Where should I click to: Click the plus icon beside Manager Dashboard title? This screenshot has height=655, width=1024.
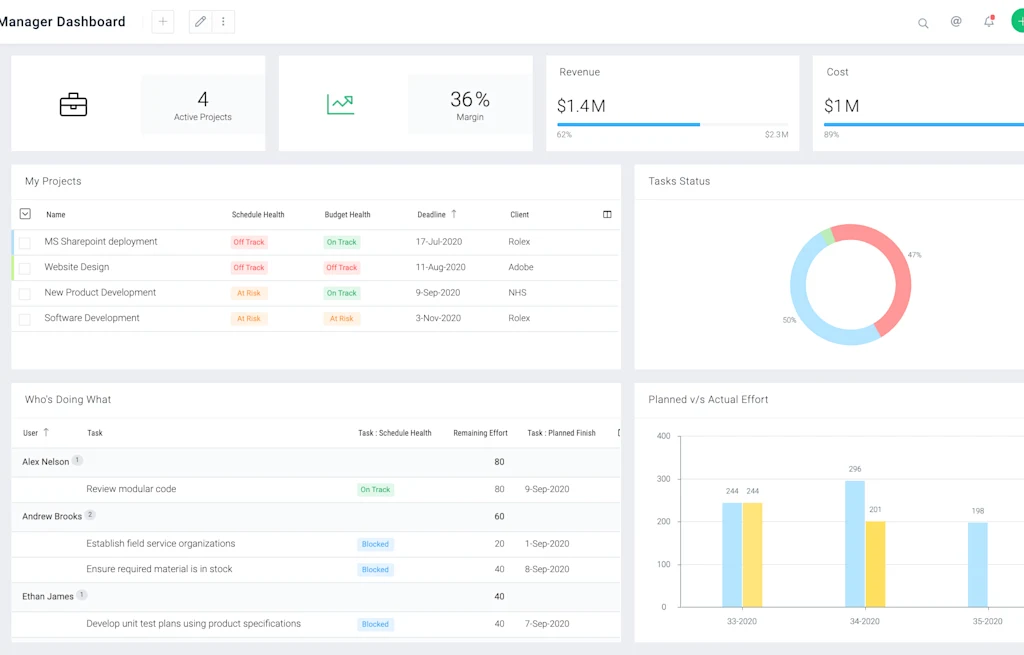click(163, 22)
